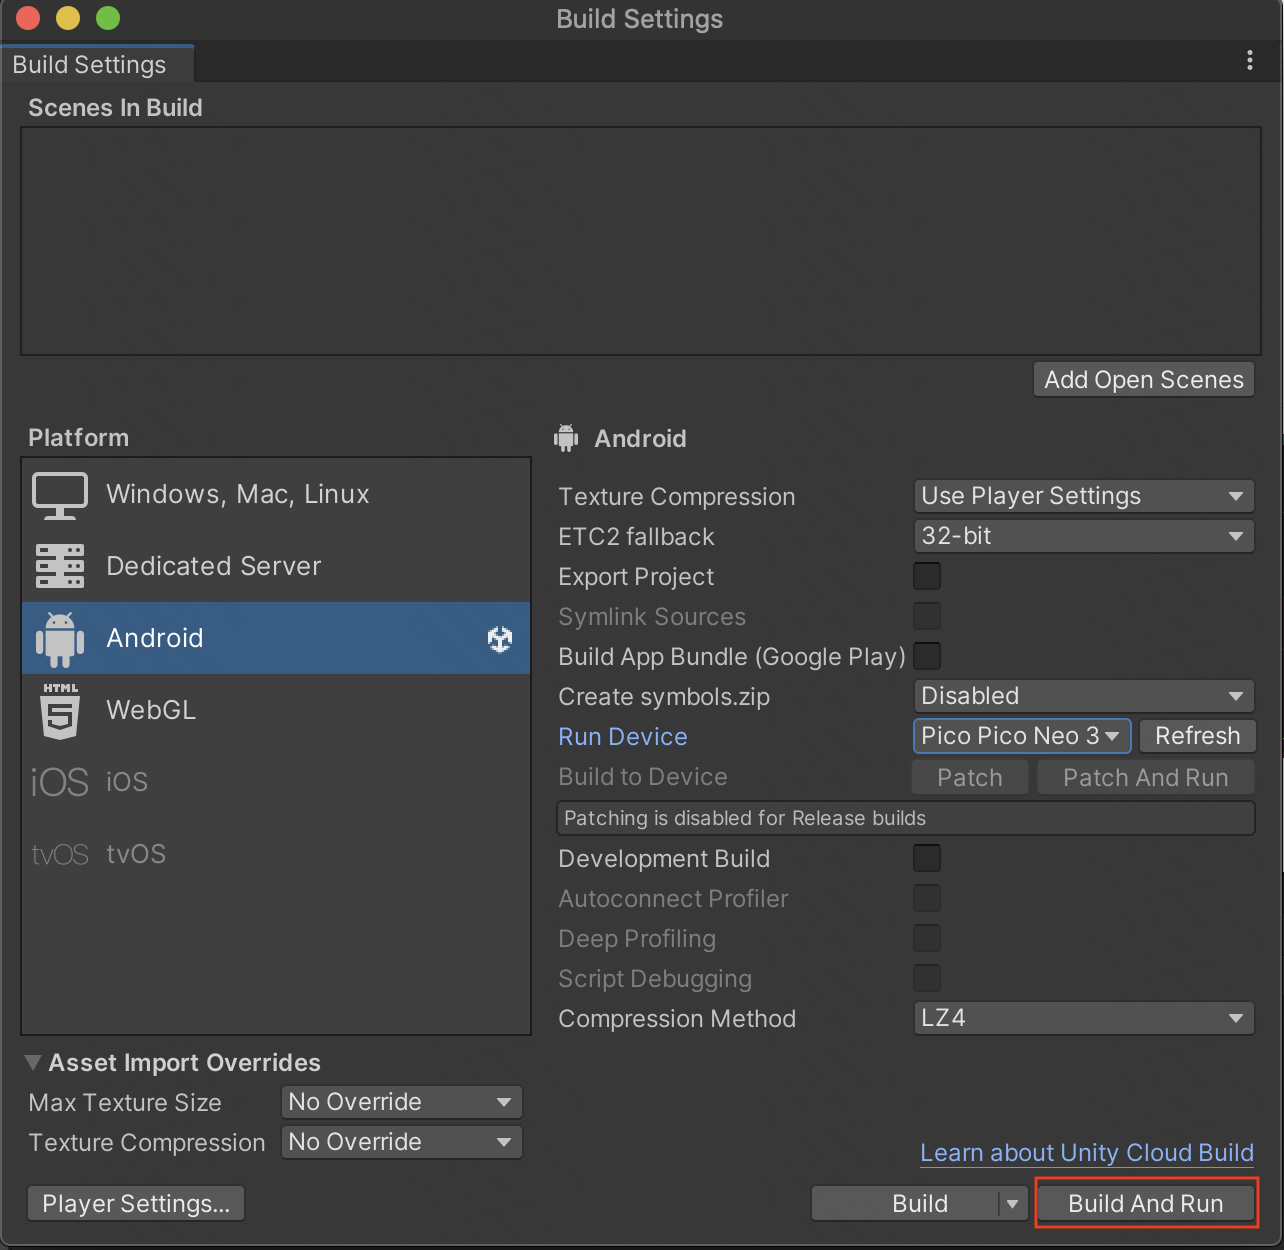This screenshot has width=1284, height=1250.
Task: Click the Unity logo on Android row
Action: click(x=500, y=639)
